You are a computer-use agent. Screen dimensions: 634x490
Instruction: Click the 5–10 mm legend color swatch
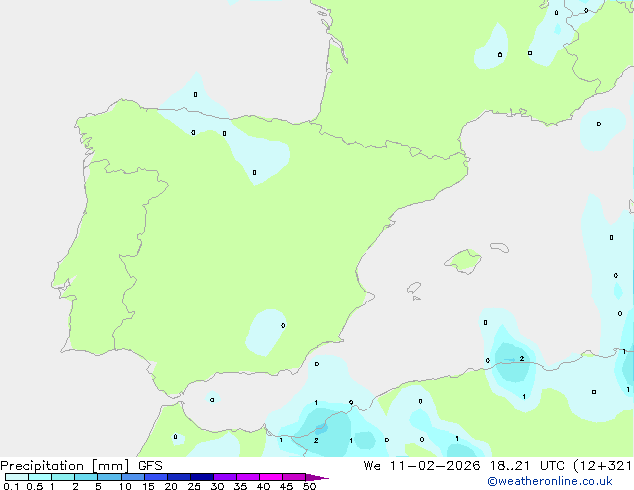click(x=110, y=477)
